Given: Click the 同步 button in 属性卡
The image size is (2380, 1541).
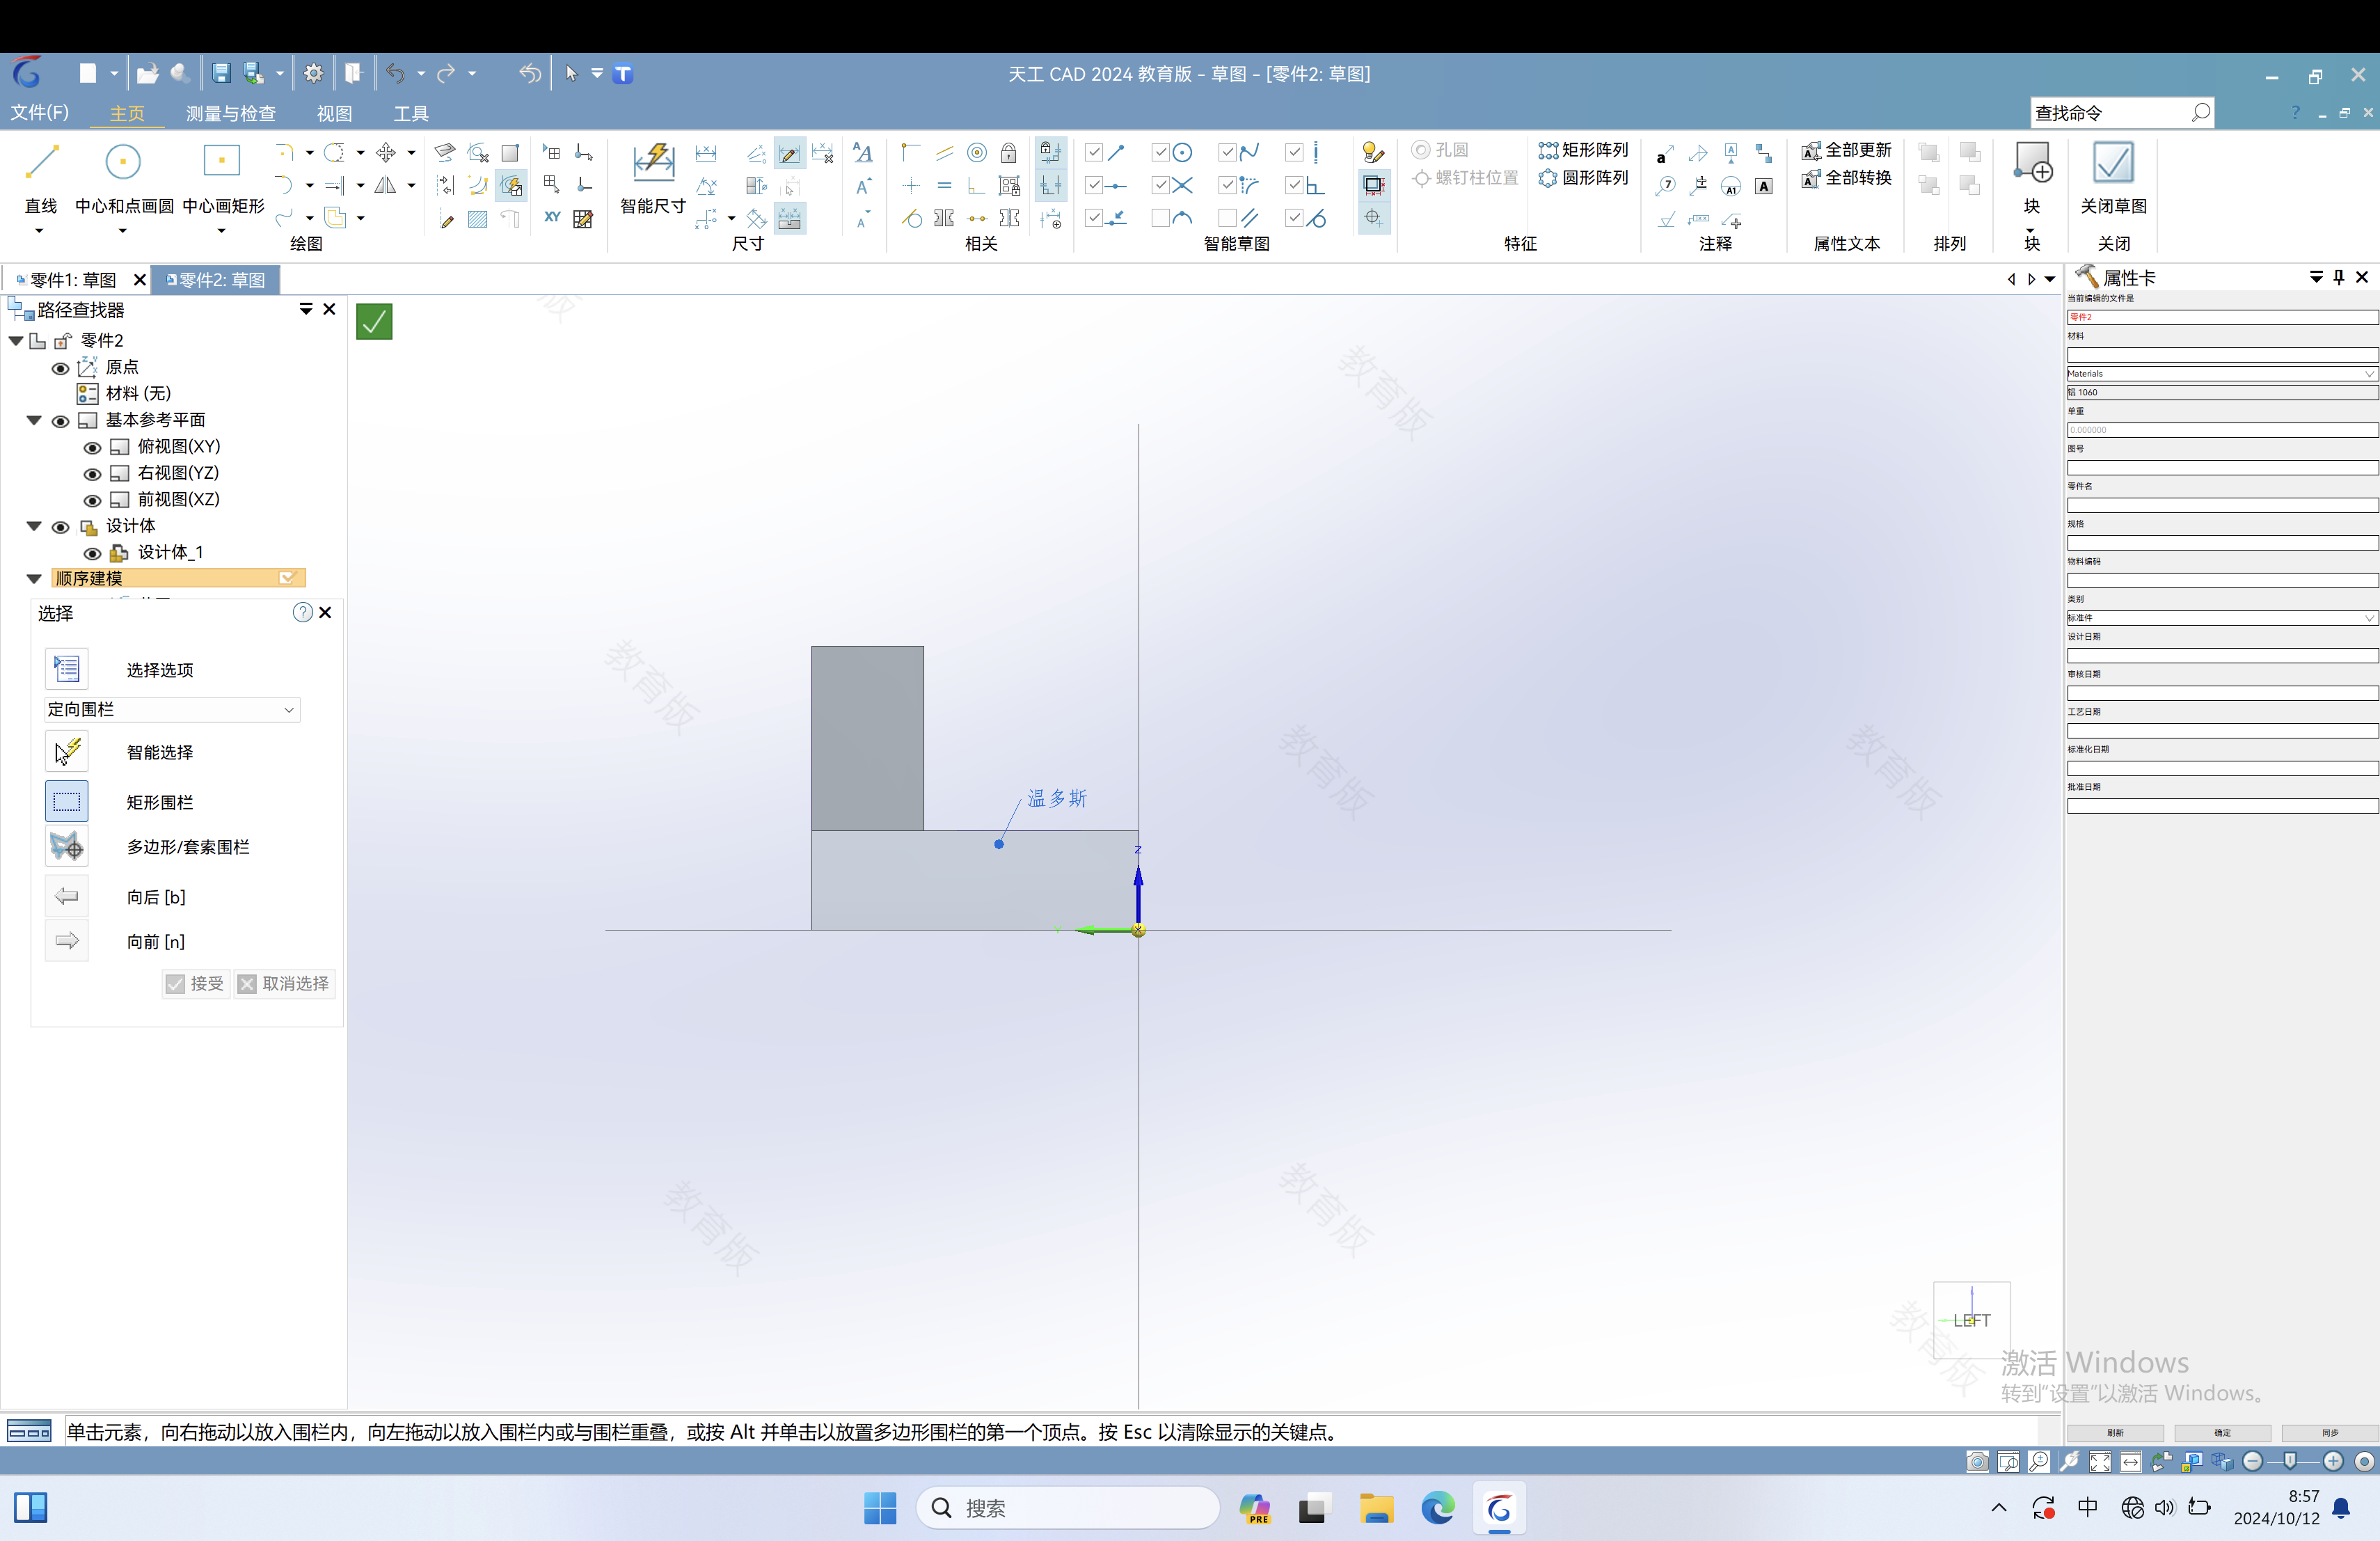Looking at the screenshot, I should pyautogui.click(x=2330, y=1433).
